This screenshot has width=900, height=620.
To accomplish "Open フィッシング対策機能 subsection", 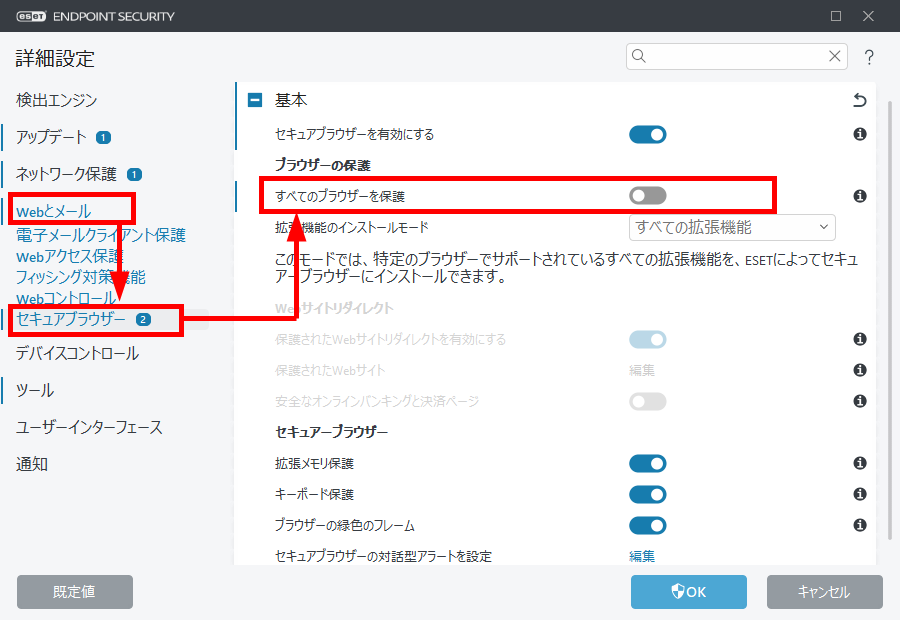I will click(x=80, y=277).
